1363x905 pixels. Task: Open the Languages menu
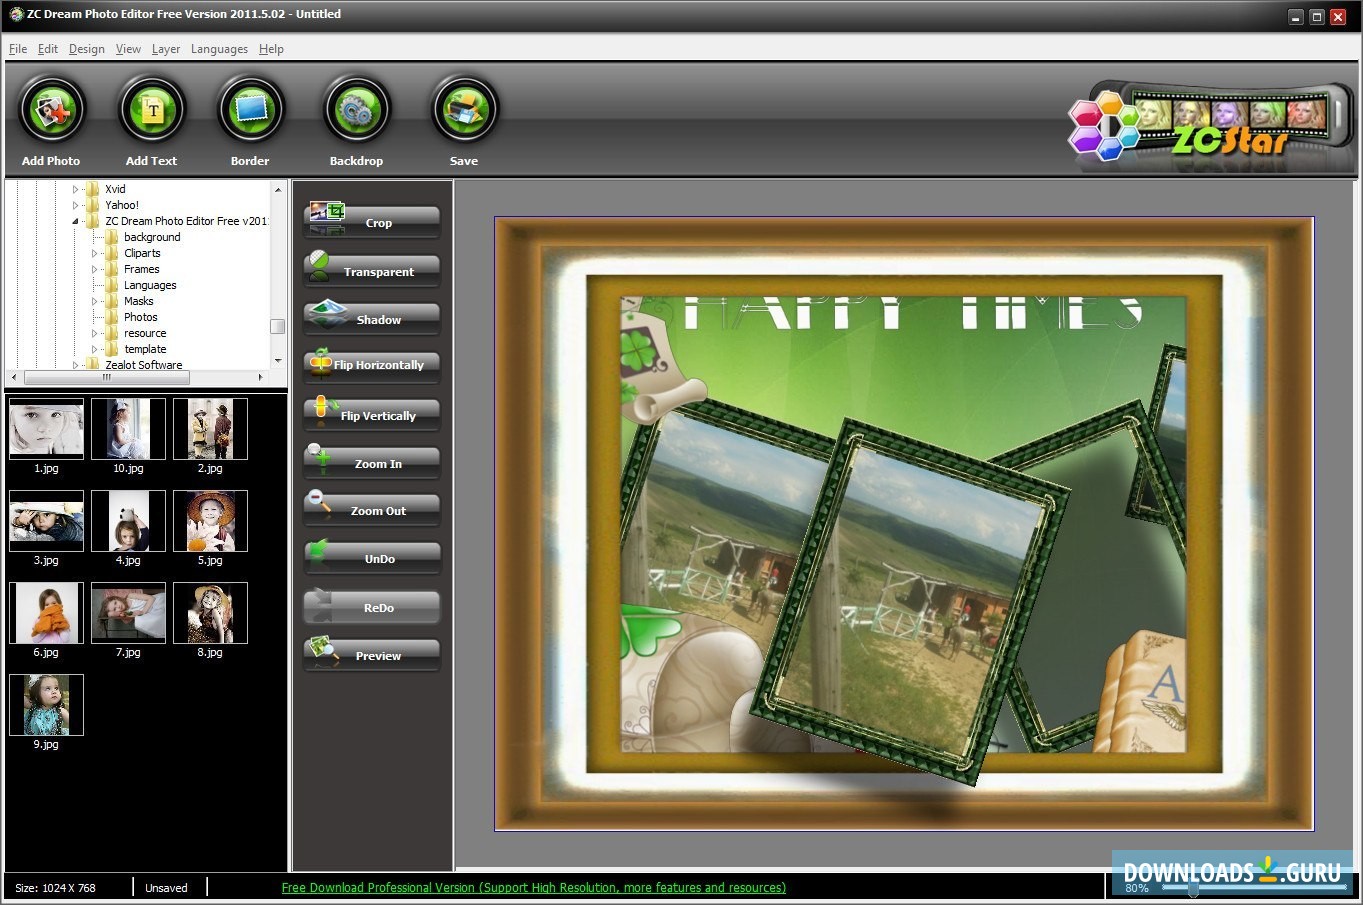[219, 49]
